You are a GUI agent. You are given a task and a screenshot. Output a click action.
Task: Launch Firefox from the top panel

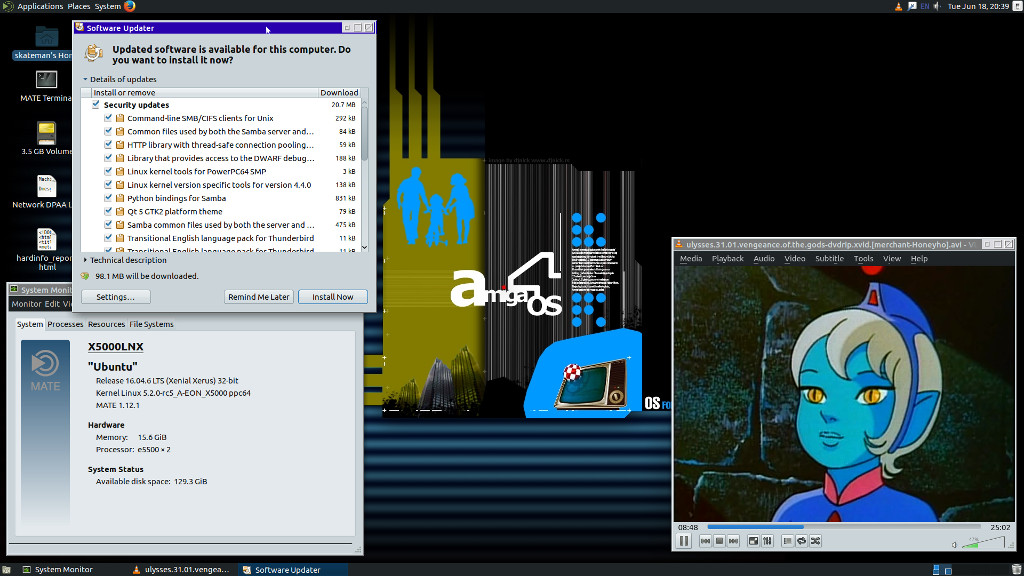(130, 6)
